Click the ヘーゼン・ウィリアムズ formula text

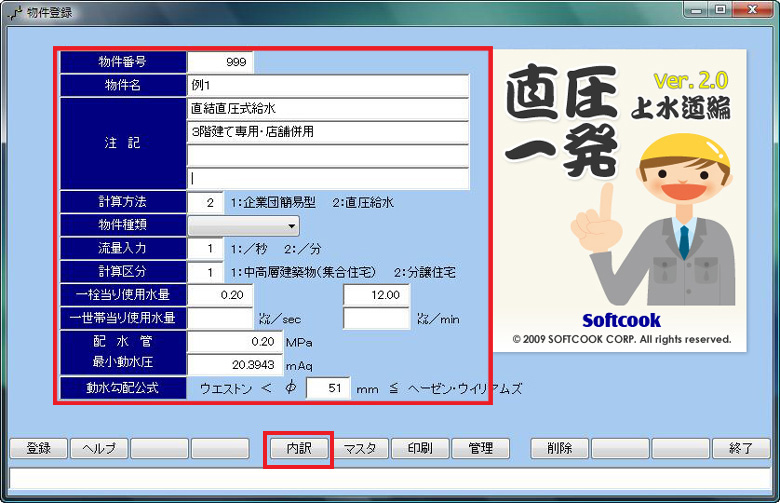(465, 389)
